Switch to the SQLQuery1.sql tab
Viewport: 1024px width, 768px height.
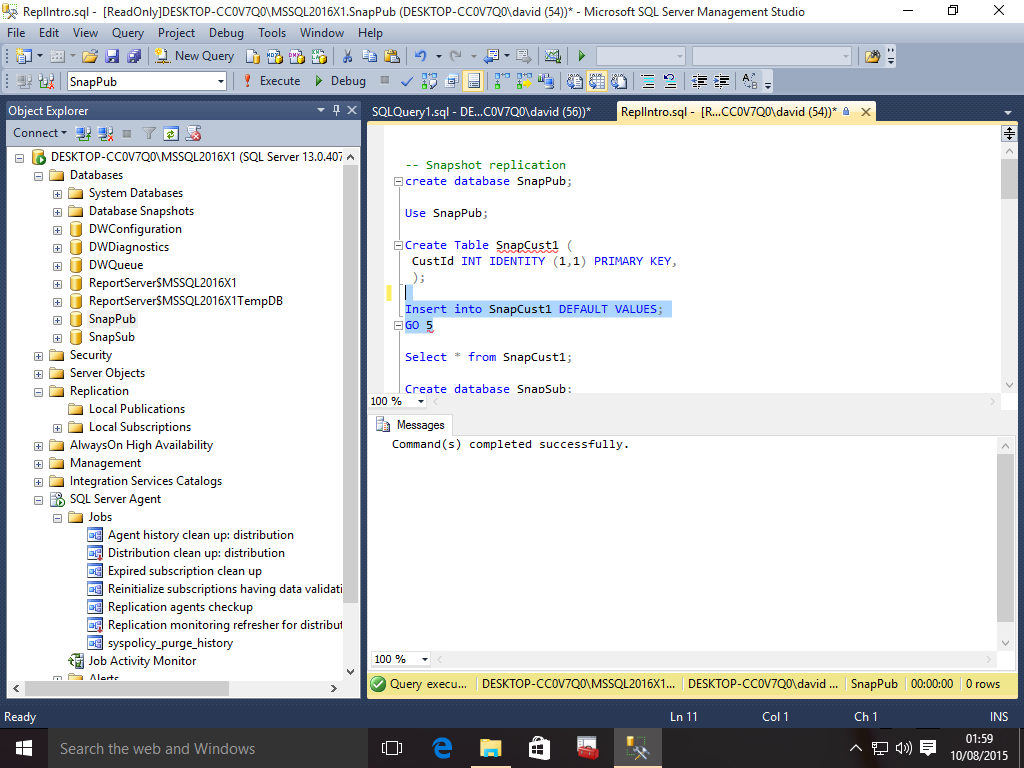480,112
